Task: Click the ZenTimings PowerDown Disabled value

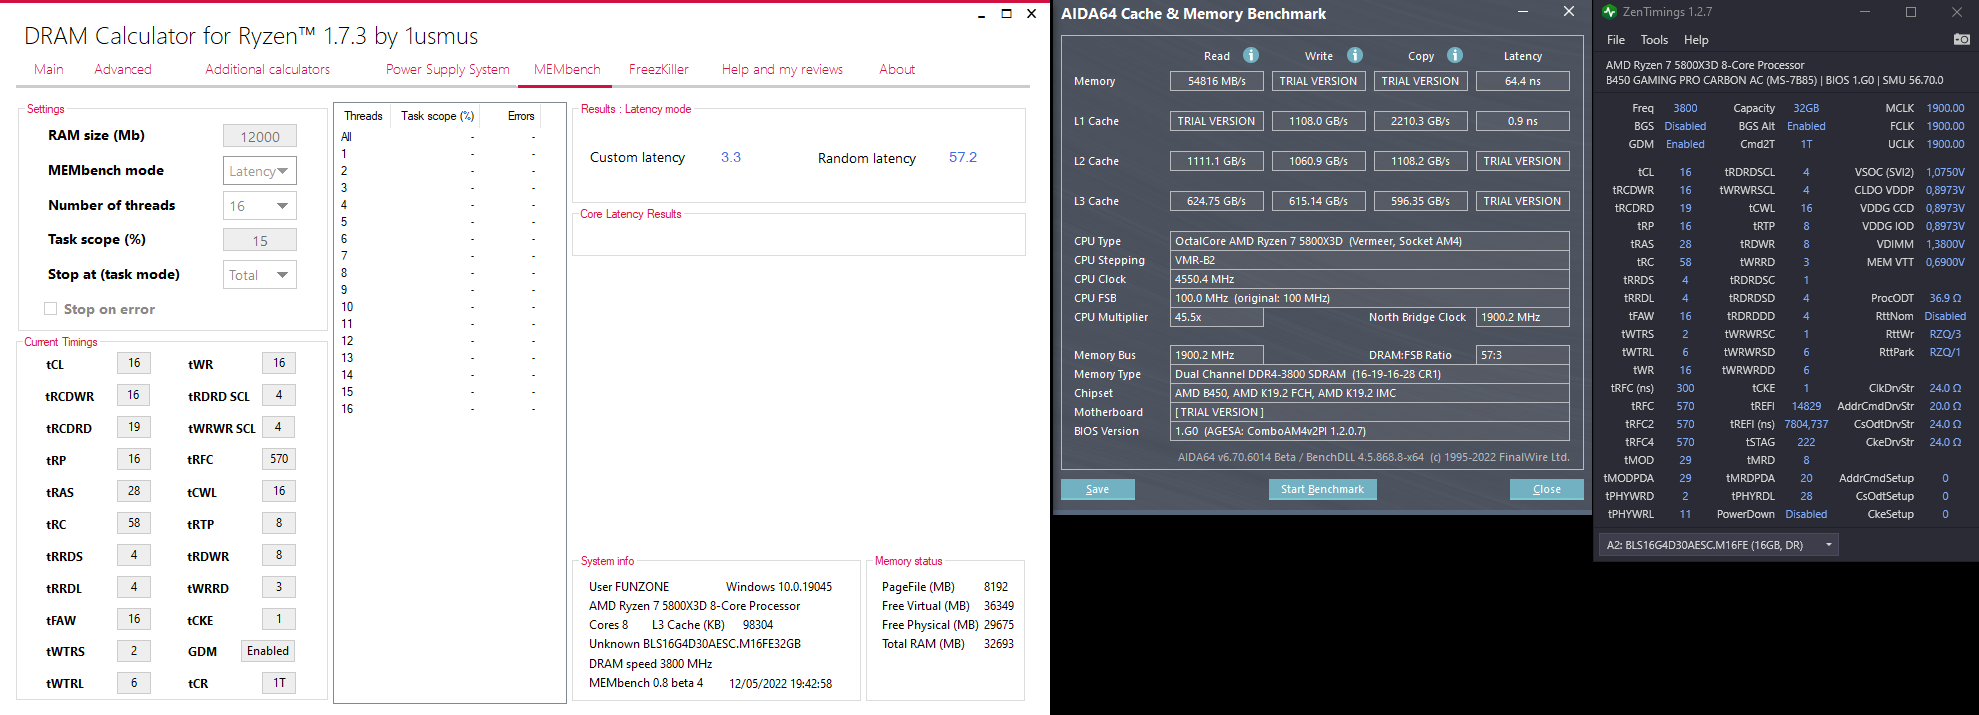Action: 1806,514
